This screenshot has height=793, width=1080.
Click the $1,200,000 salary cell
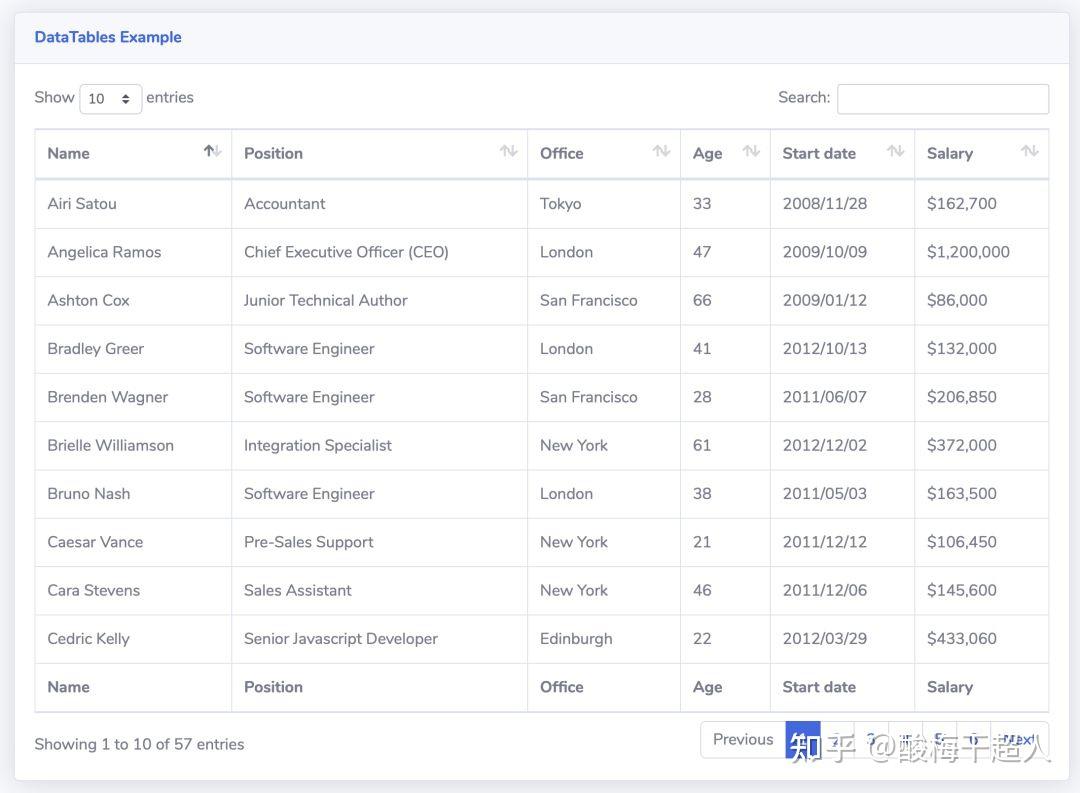point(968,252)
